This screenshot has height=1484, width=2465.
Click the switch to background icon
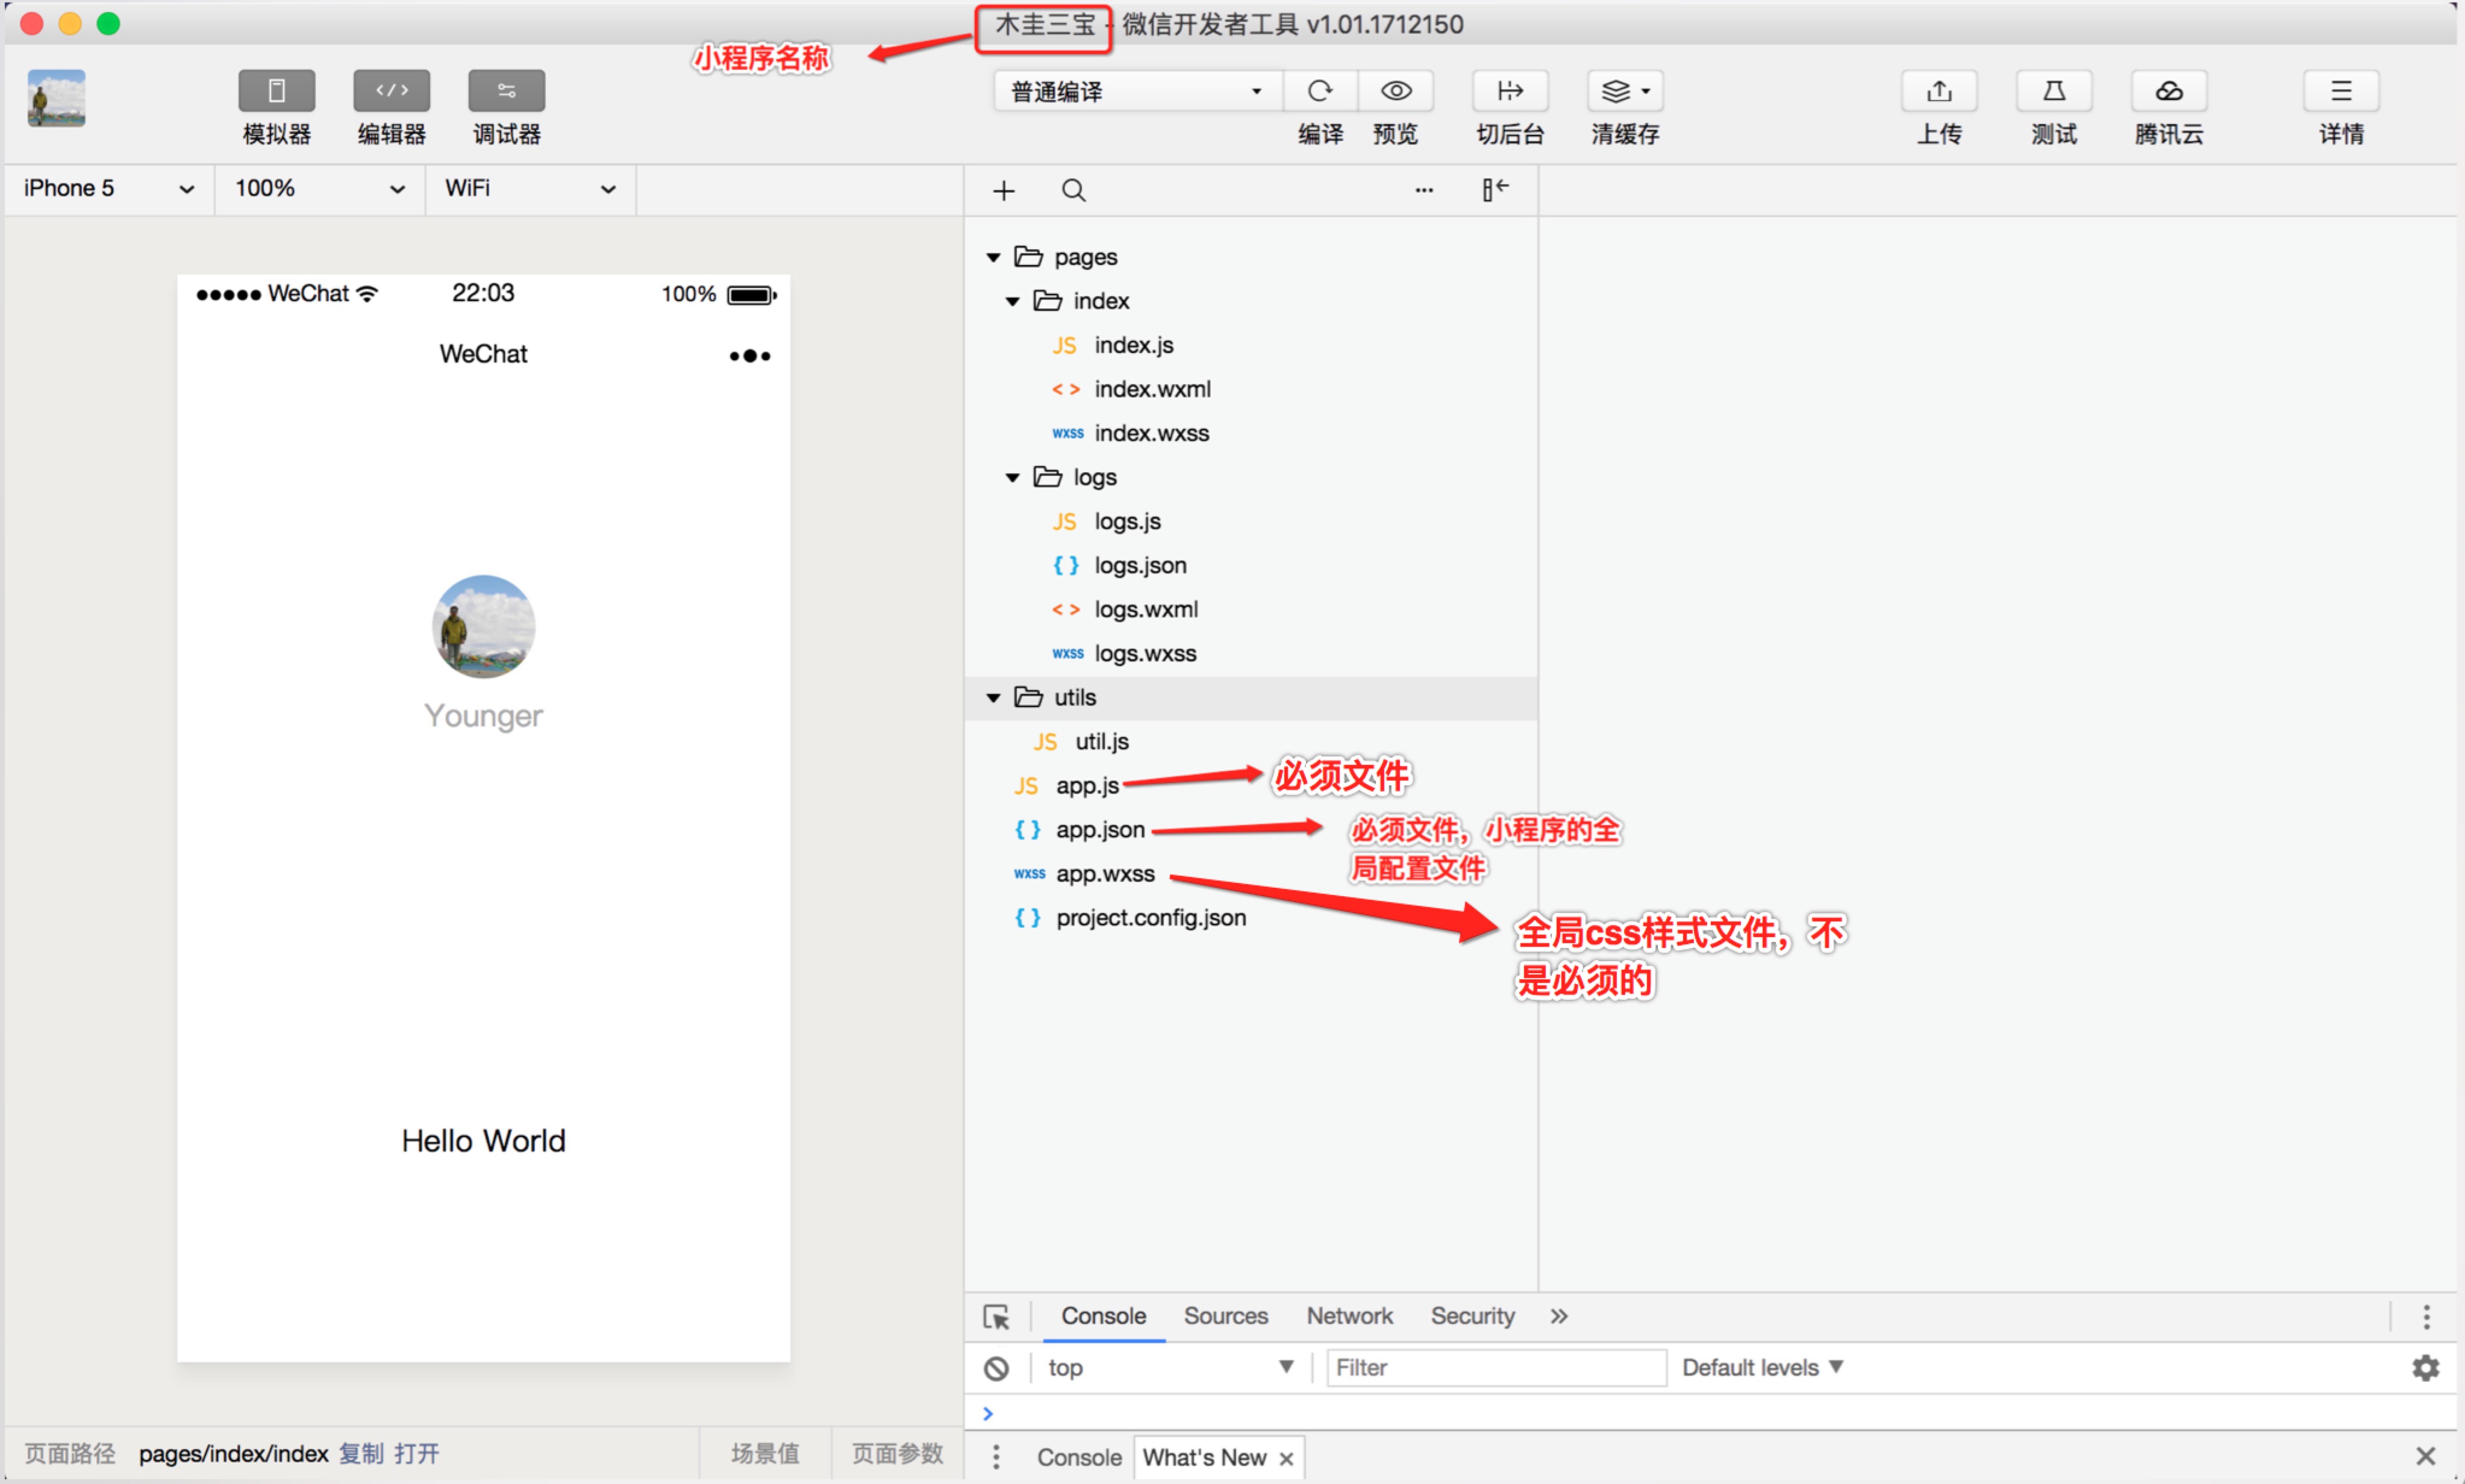point(1510,91)
